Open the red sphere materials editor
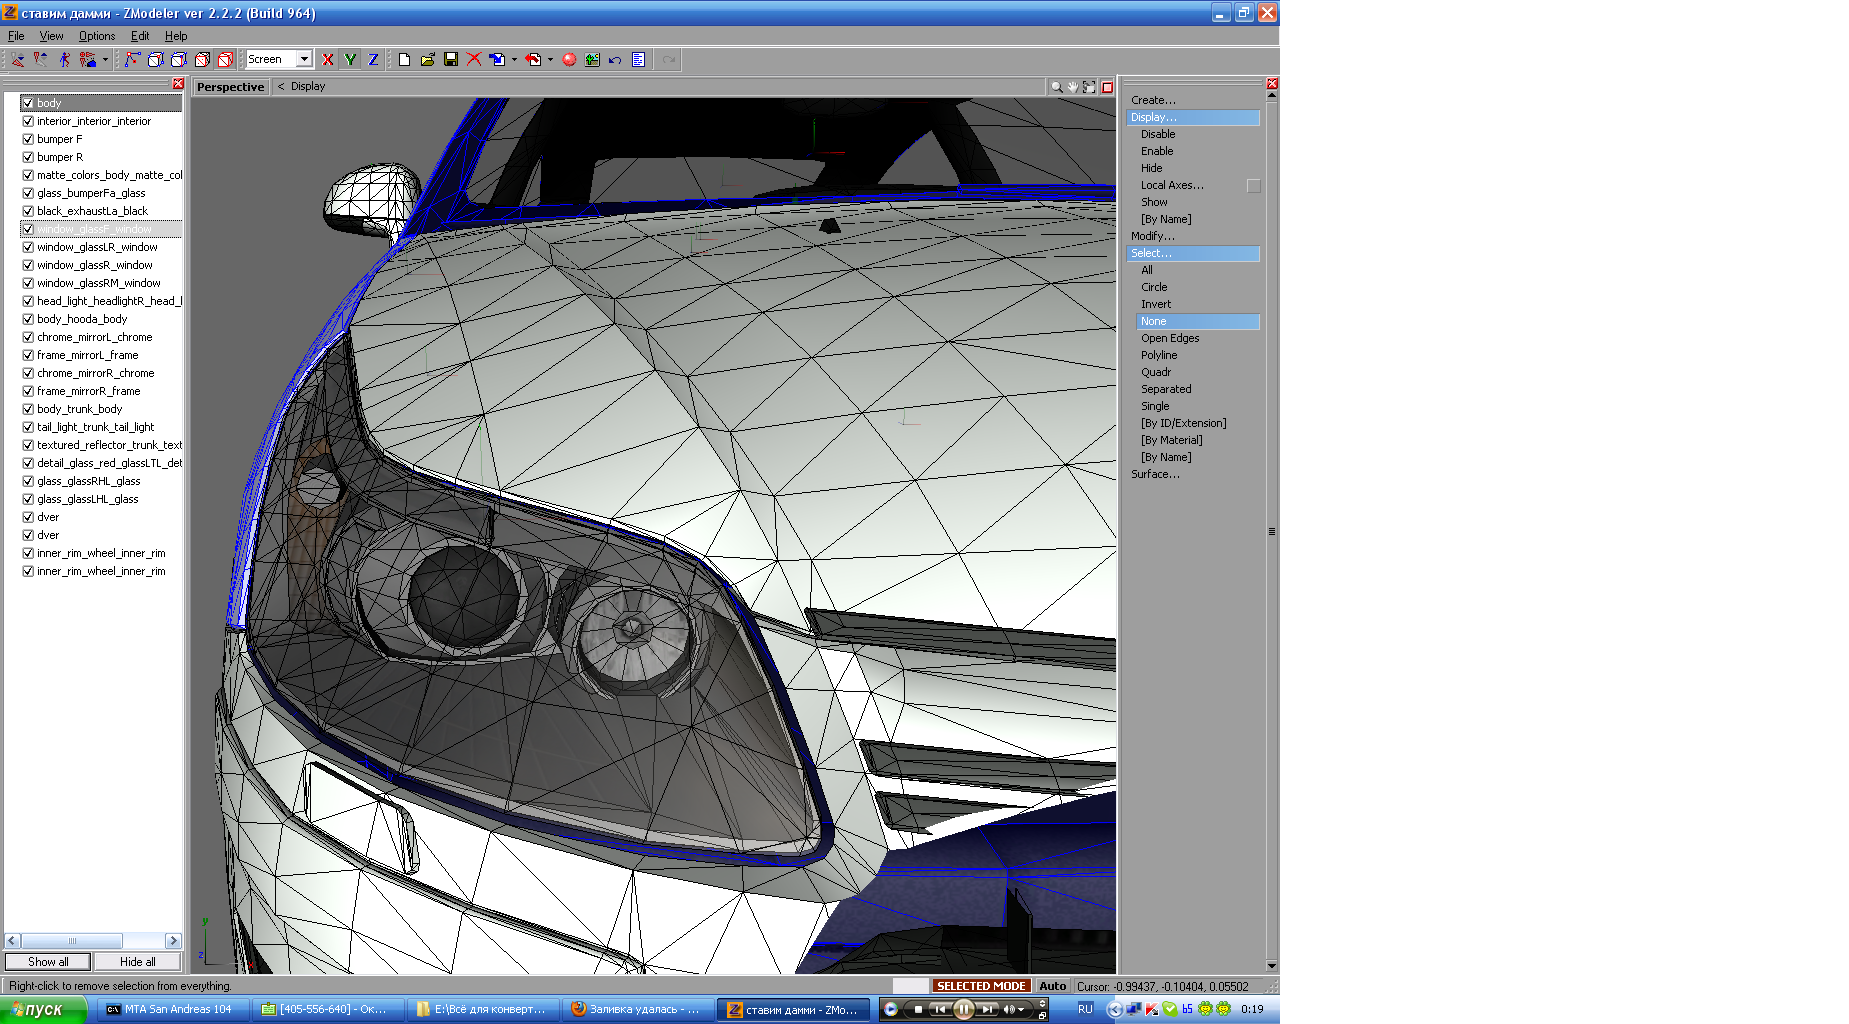The height and width of the screenshot is (1024, 1849). coord(569,60)
